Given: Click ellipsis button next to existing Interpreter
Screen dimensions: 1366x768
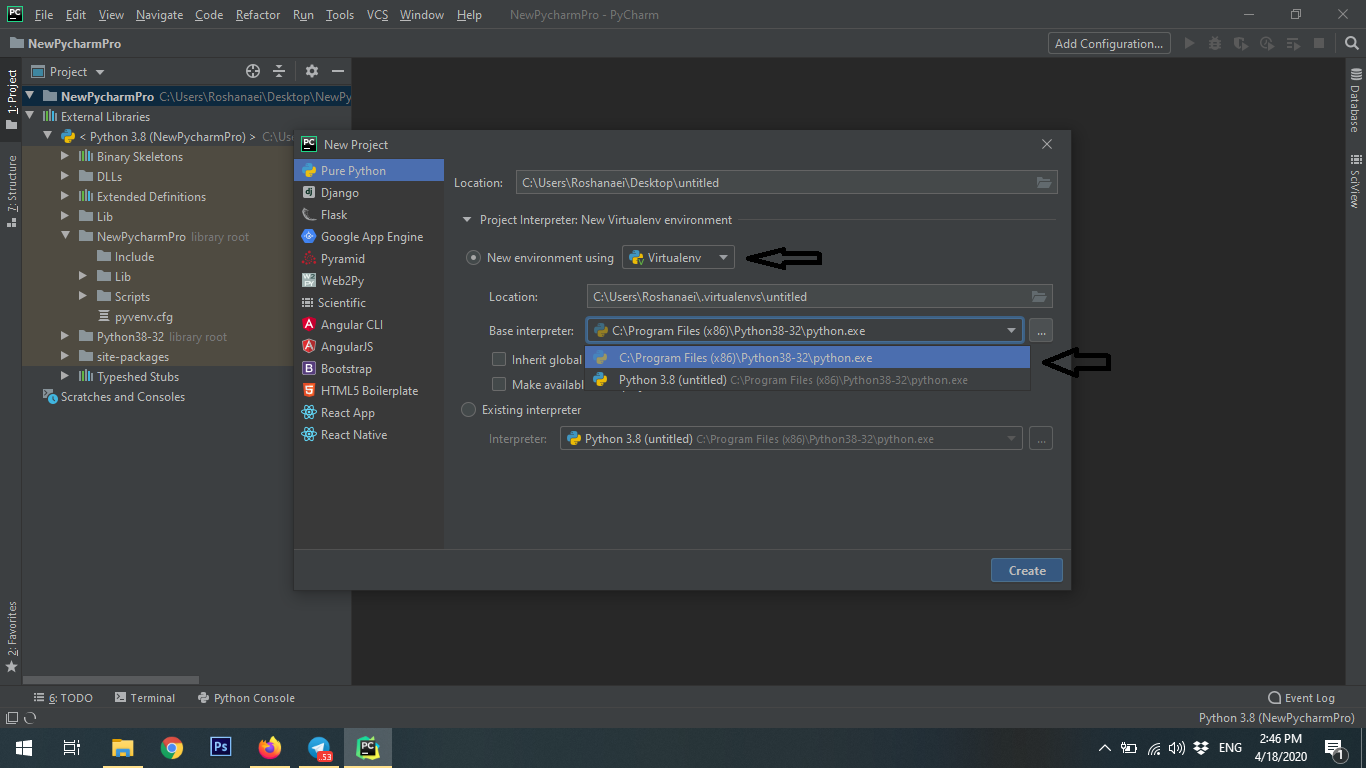Looking at the screenshot, I should click(1041, 439).
